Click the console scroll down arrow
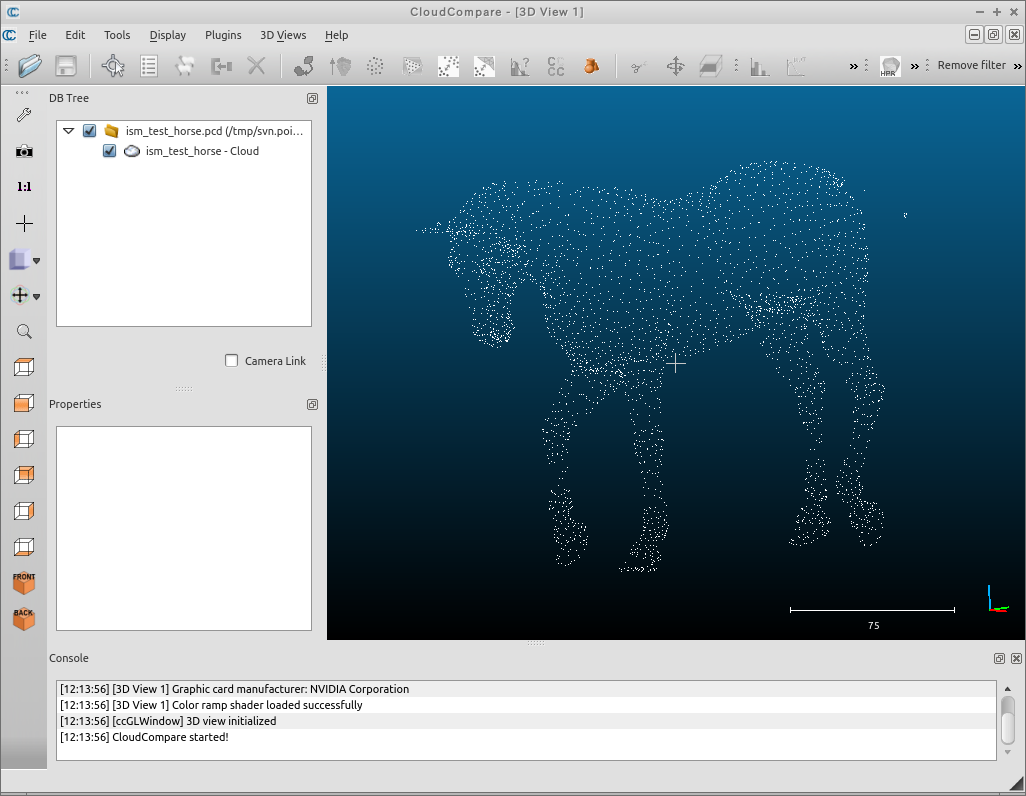This screenshot has height=796, width=1026. coord(1008,752)
